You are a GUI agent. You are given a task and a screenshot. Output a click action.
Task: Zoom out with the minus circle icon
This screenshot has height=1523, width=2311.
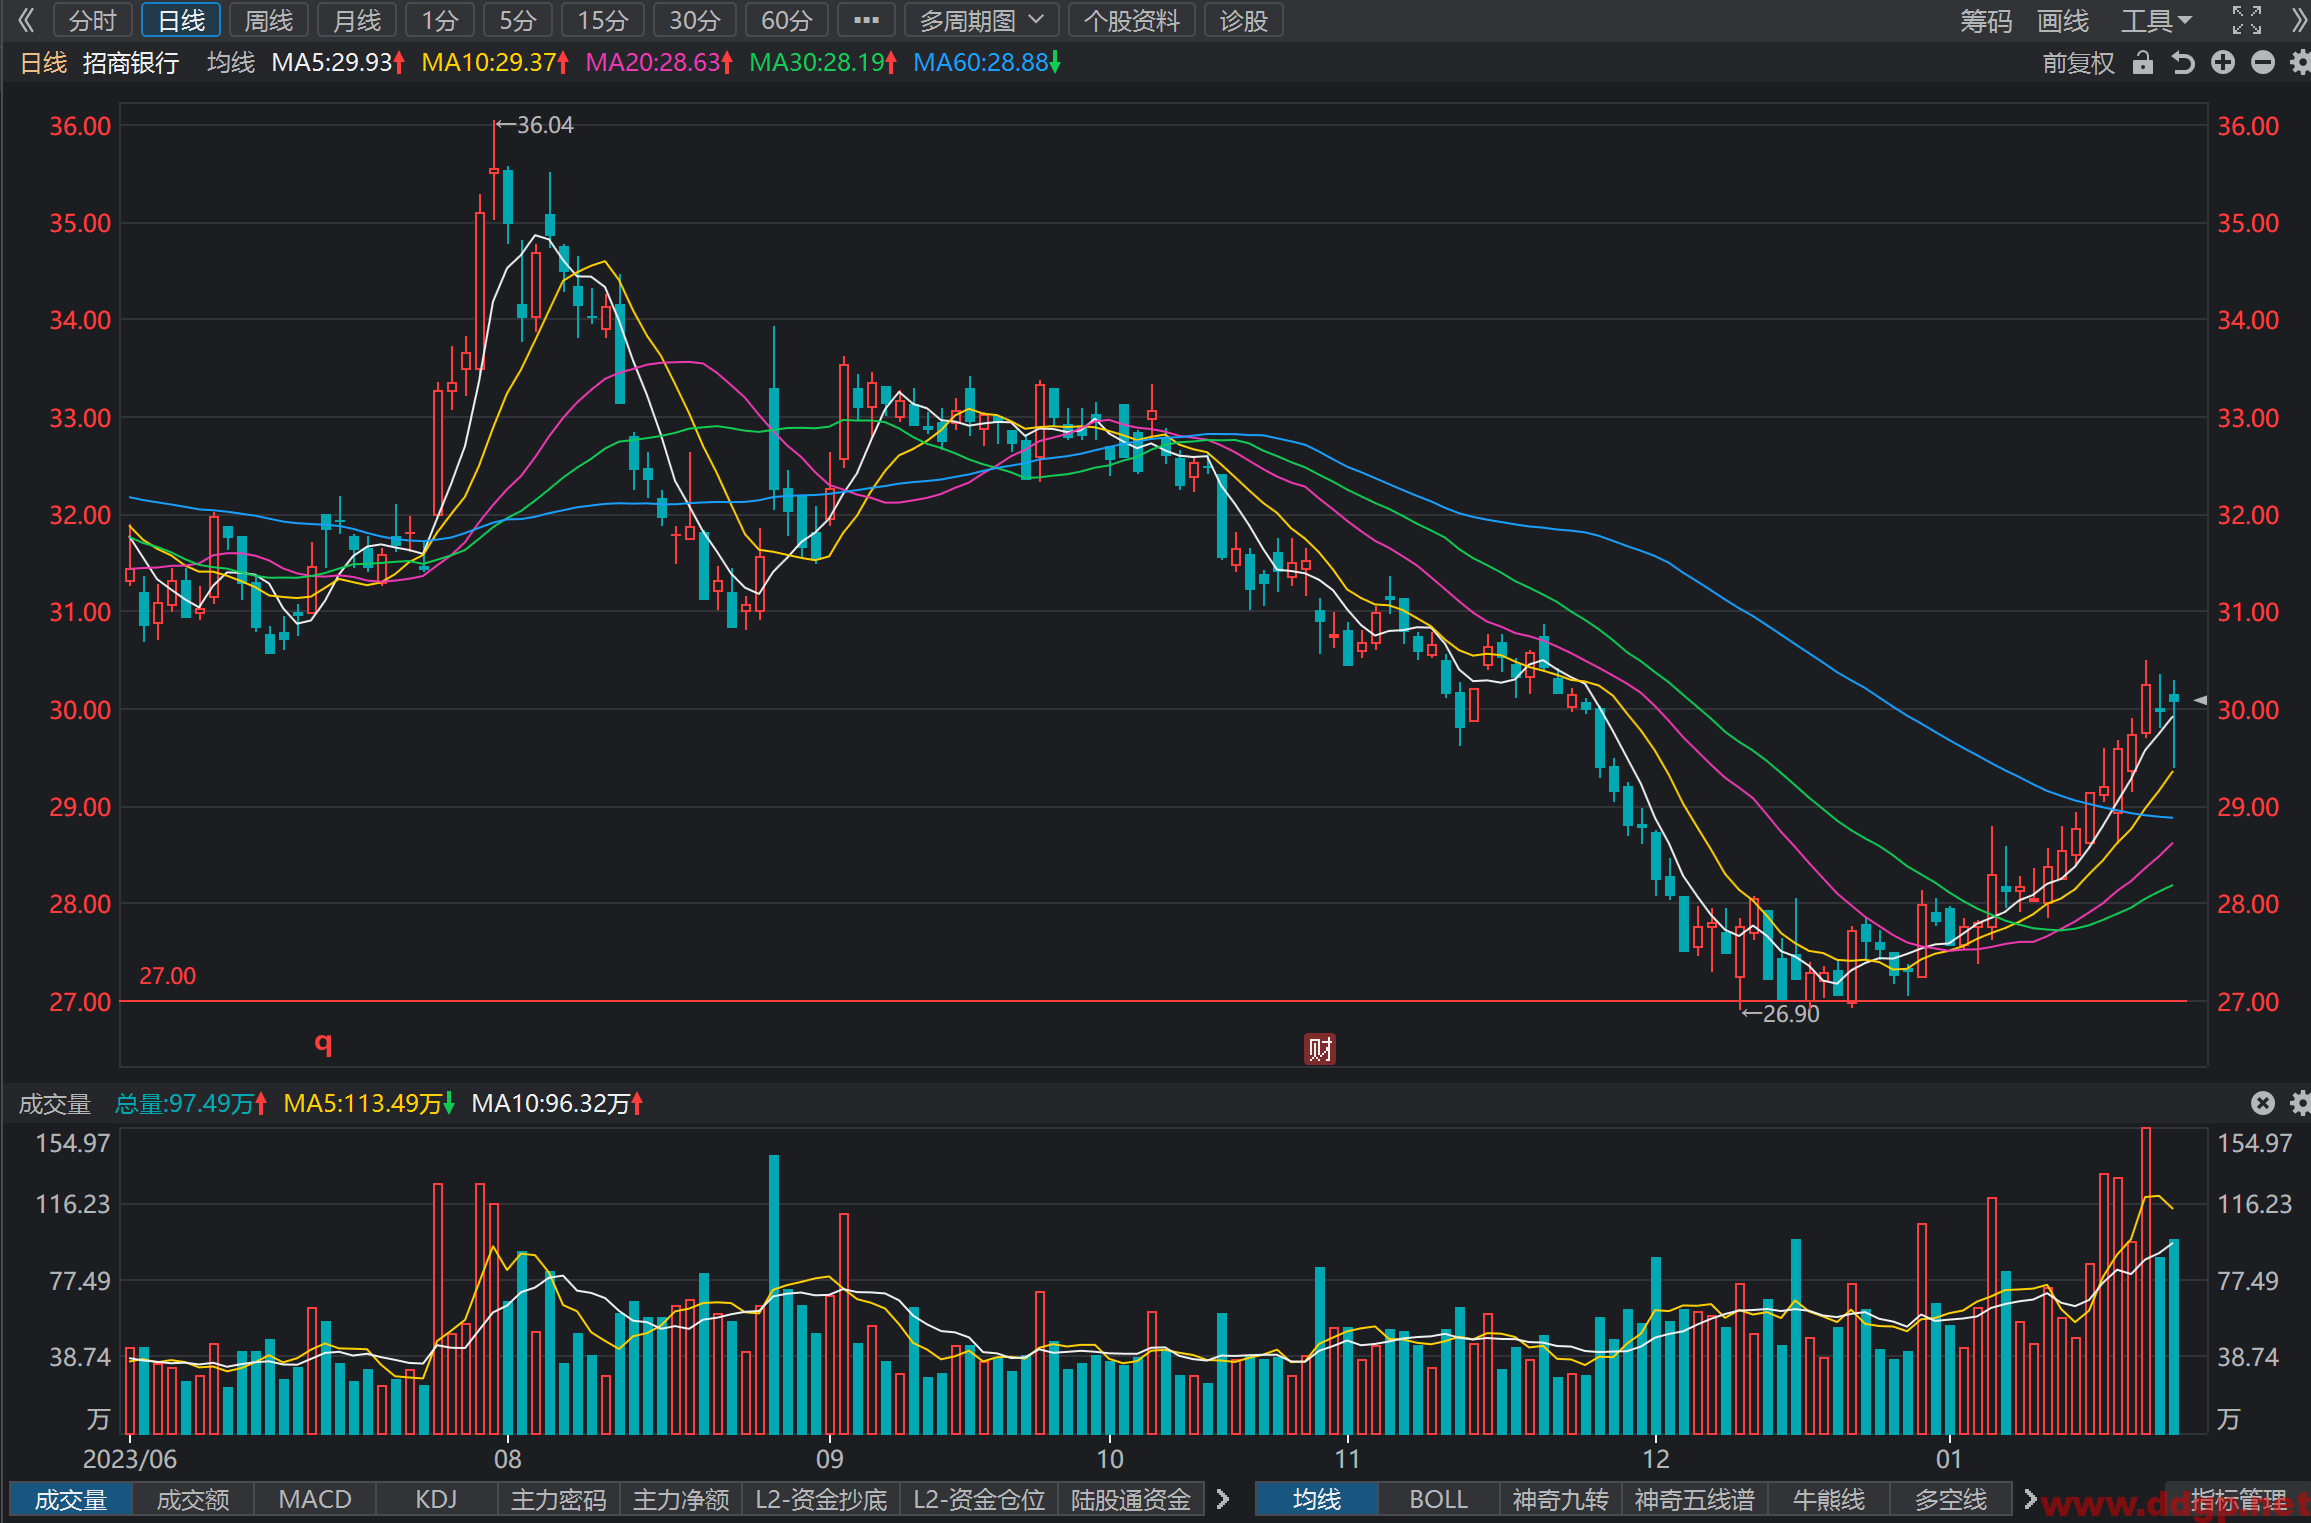pyautogui.click(x=2262, y=63)
